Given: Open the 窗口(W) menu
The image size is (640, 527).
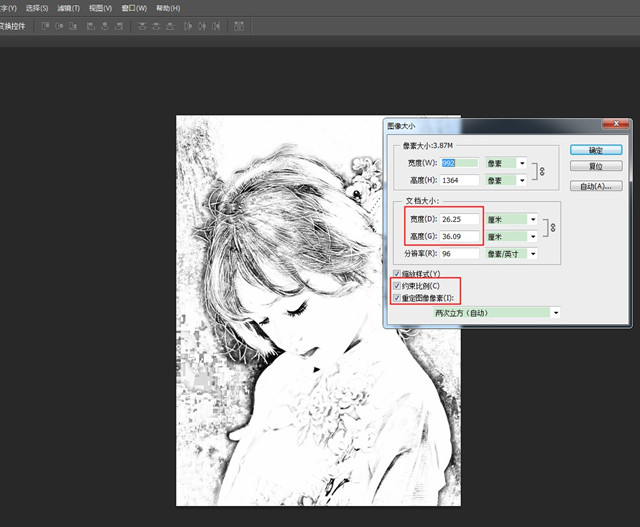Looking at the screenshot, I should click(x=134, y=8).
